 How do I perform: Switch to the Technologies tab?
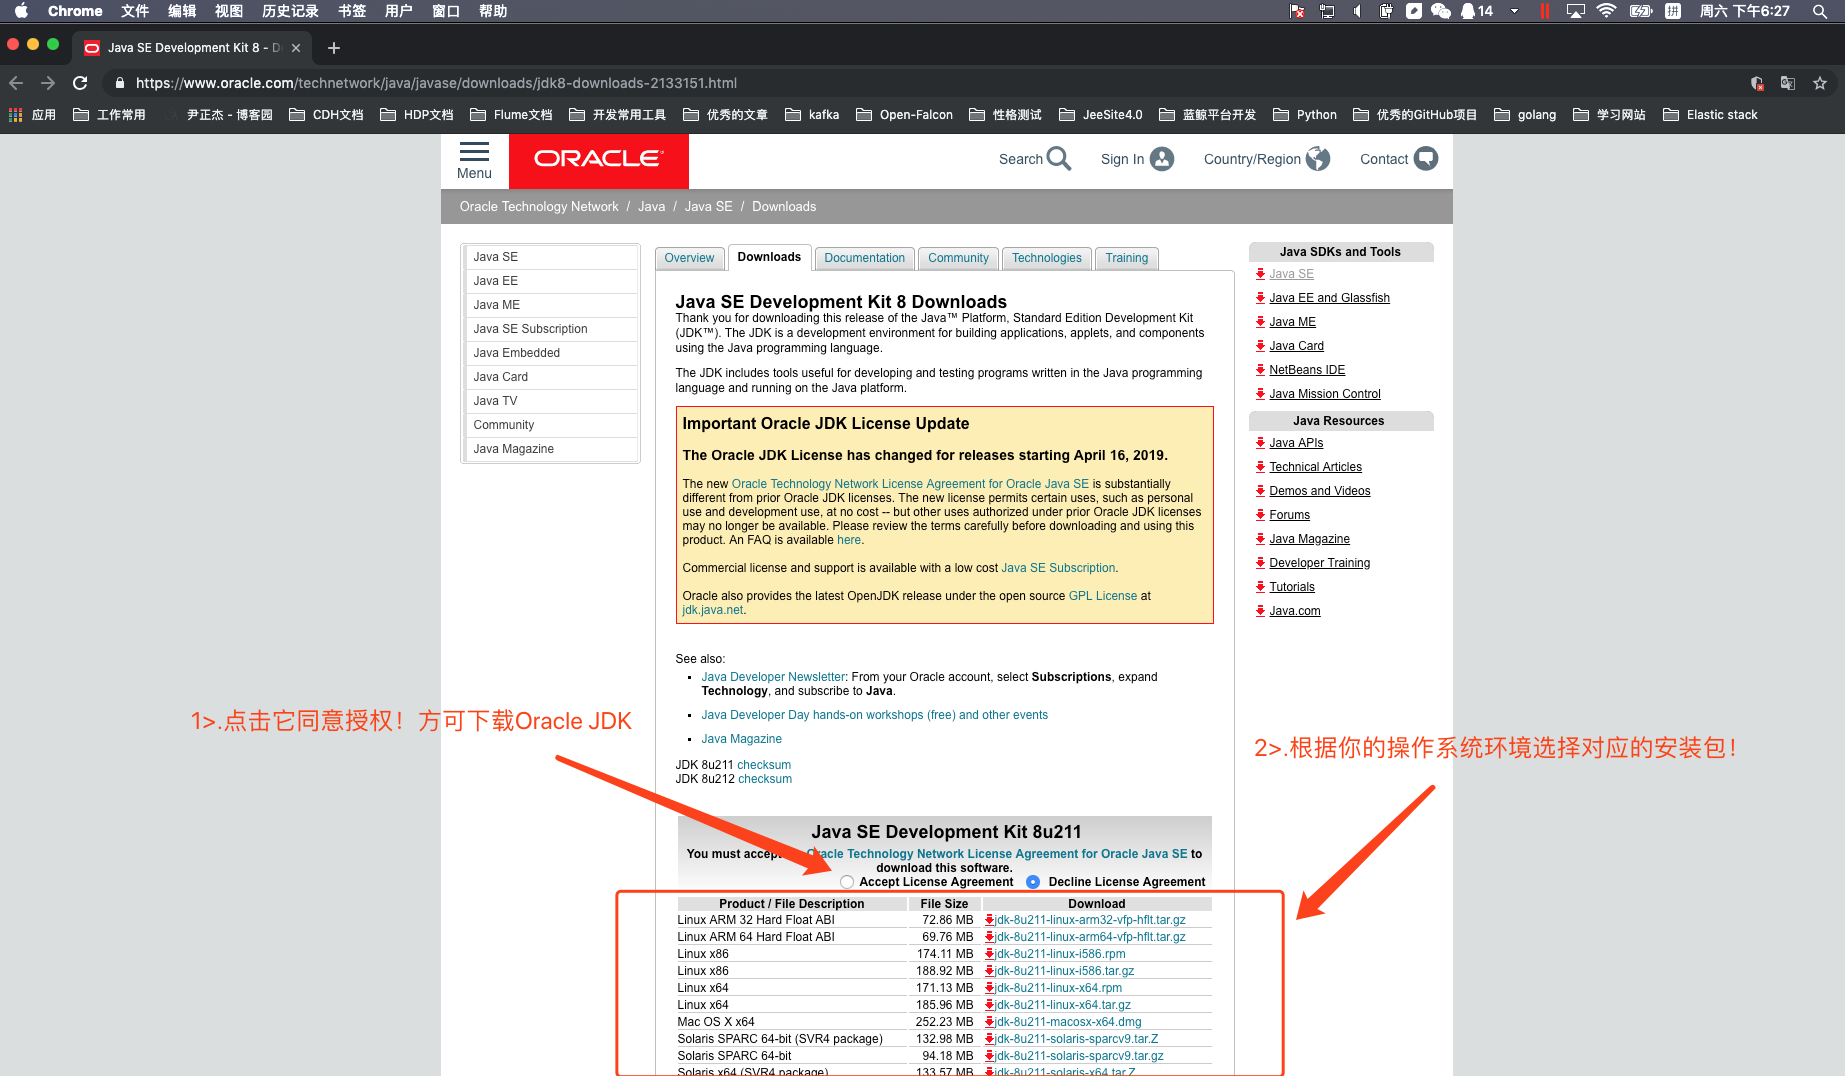click(1046, 258)
